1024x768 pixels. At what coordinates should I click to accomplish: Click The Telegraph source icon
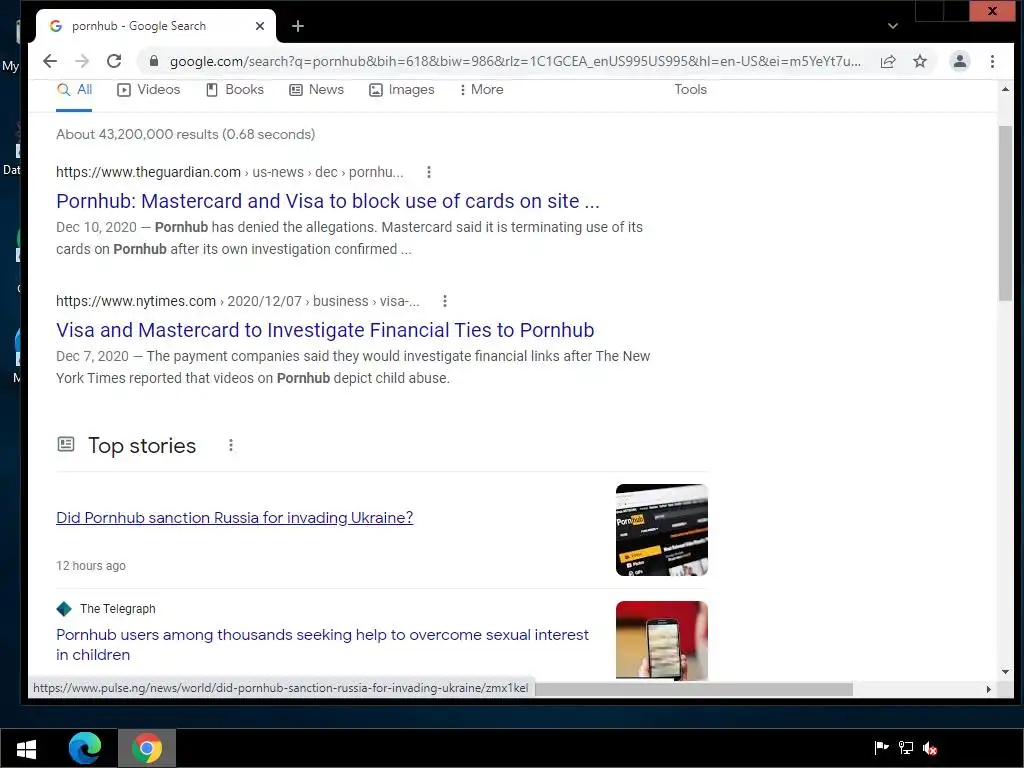64,609
